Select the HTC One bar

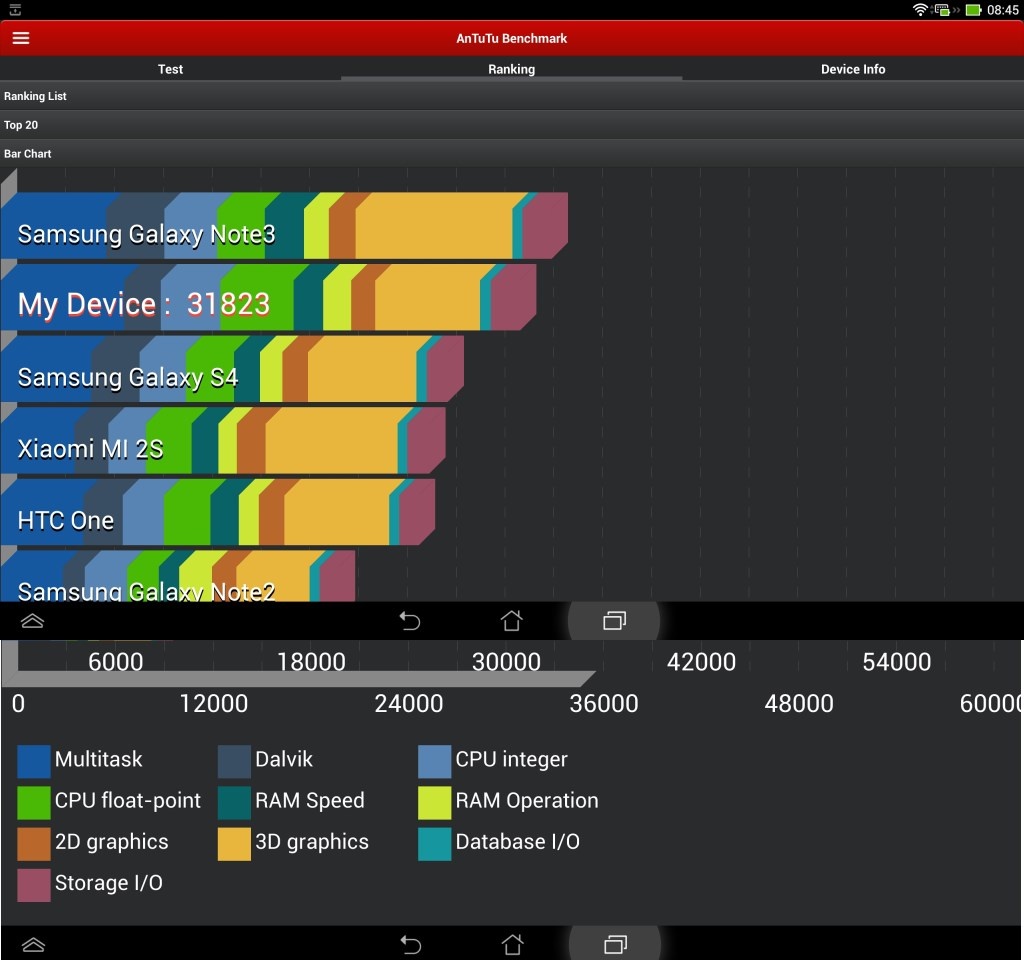pyautogui.click(x=217, y=512)
